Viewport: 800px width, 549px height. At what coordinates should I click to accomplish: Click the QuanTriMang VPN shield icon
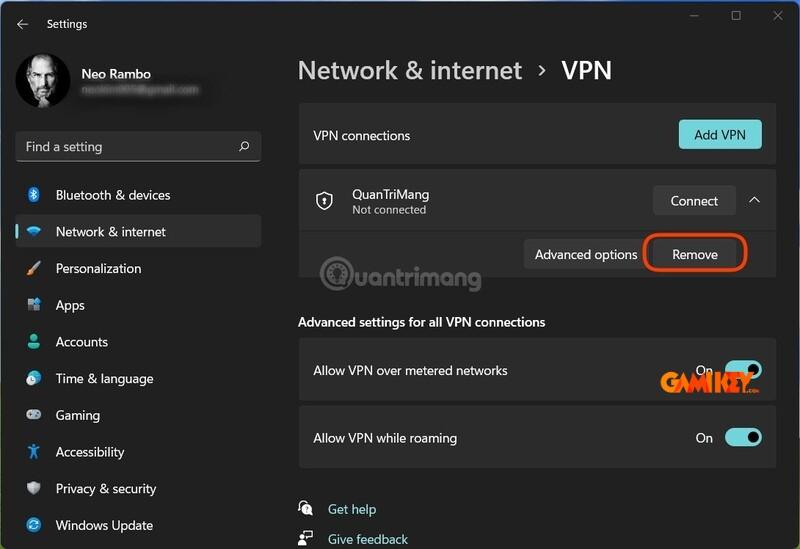click(324, 201)
